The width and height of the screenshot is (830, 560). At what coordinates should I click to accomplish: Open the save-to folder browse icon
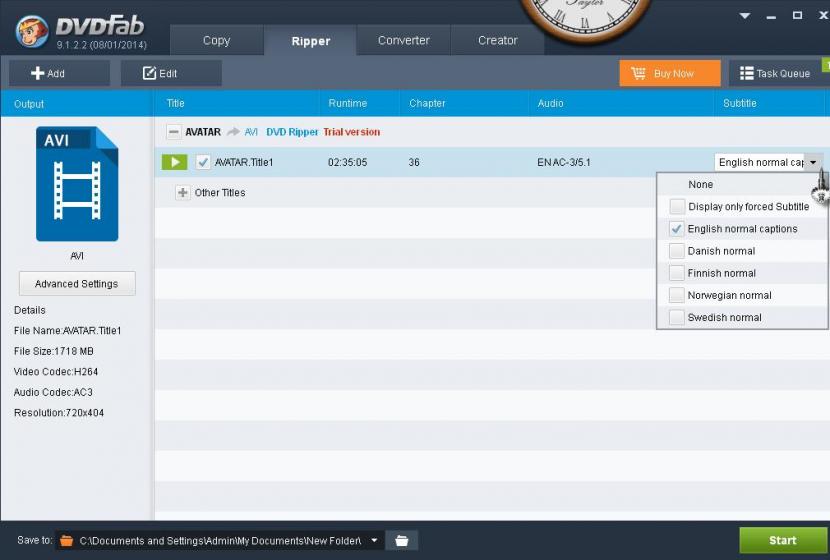pos(402,540)
